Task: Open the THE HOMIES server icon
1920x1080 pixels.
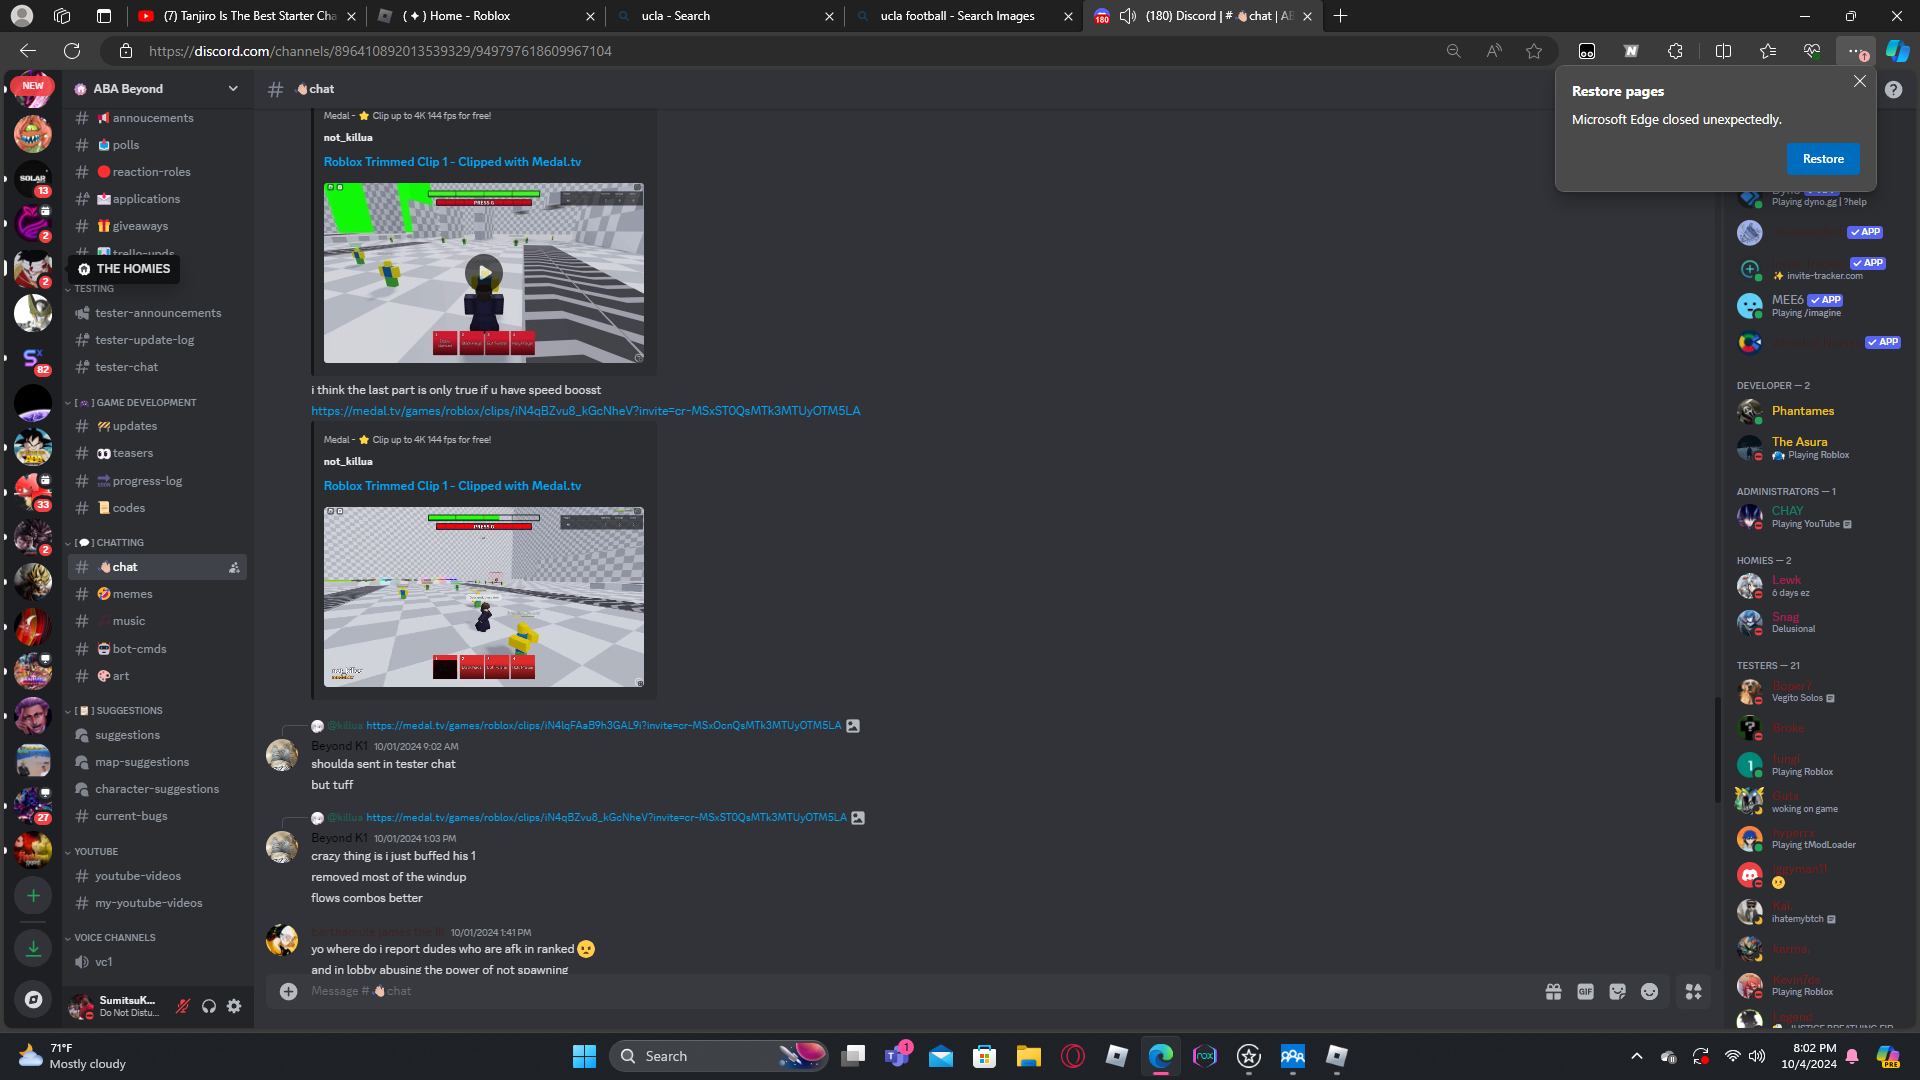Action: 33,268
